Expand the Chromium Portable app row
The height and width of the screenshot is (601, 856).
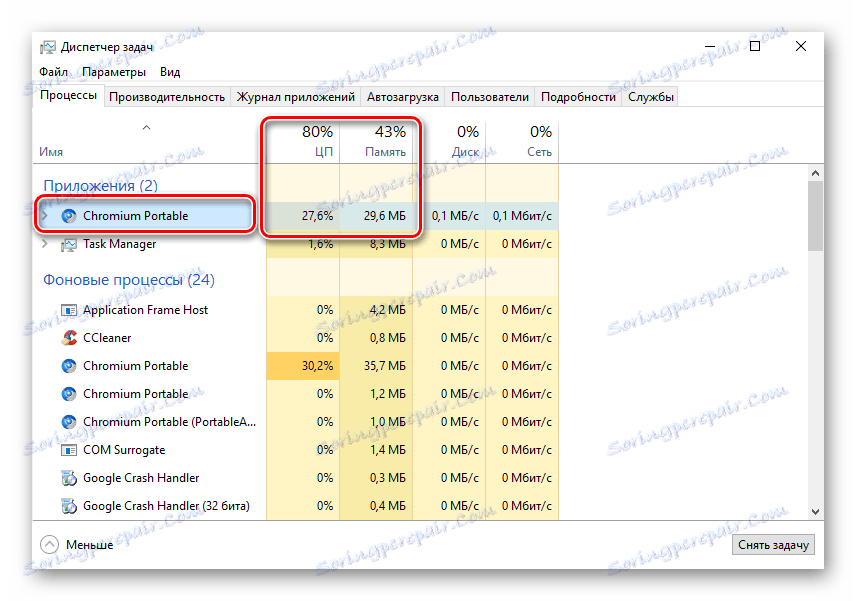pos(45,216)
